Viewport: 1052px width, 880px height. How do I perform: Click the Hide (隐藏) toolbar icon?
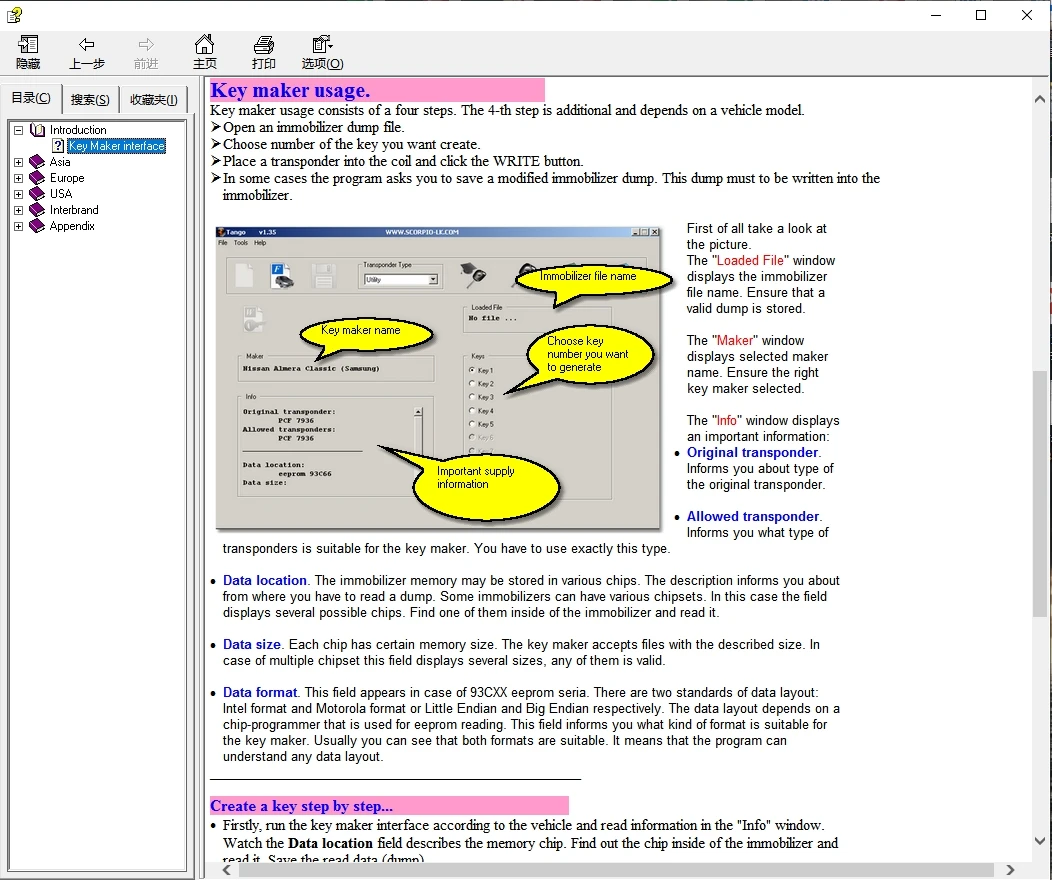tap(28, 45)
